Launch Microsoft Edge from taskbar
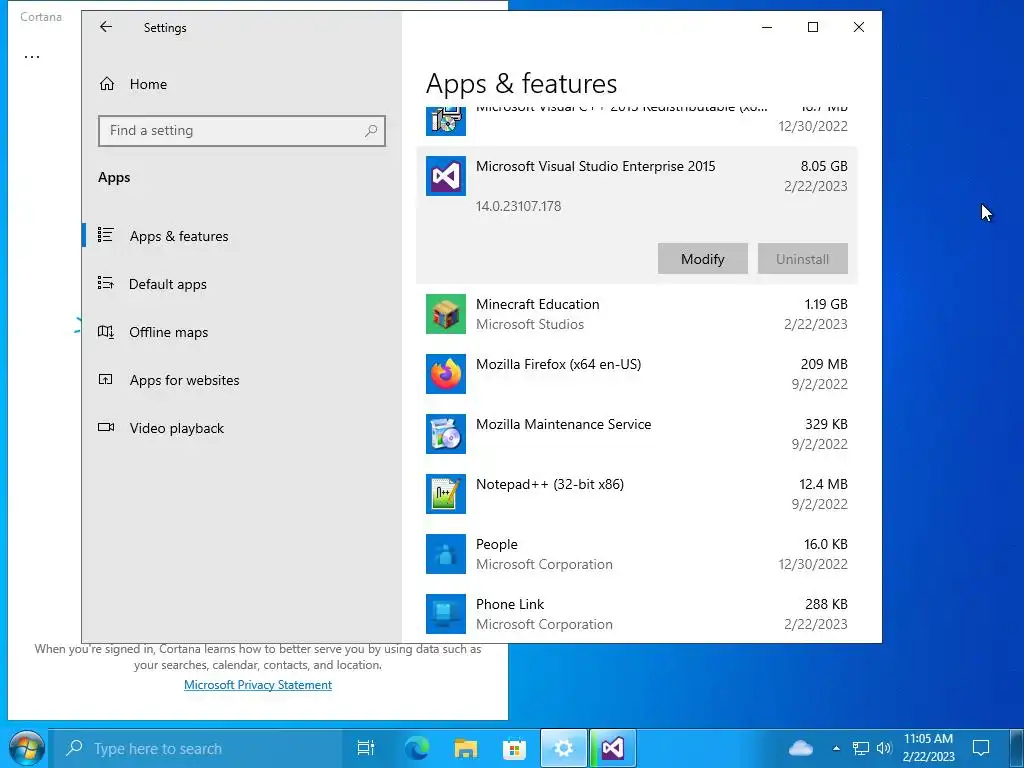 click(416, 748)
